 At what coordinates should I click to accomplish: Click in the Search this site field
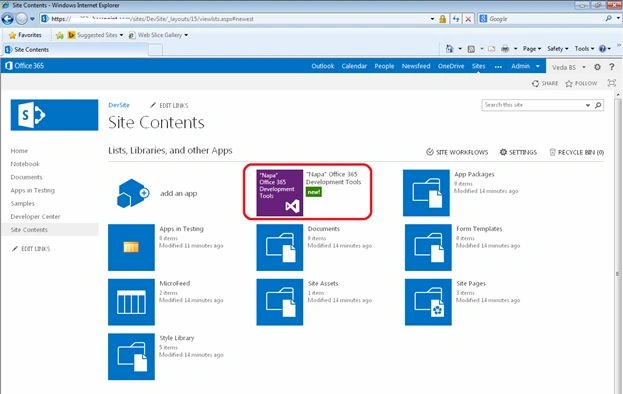(532, 105)
